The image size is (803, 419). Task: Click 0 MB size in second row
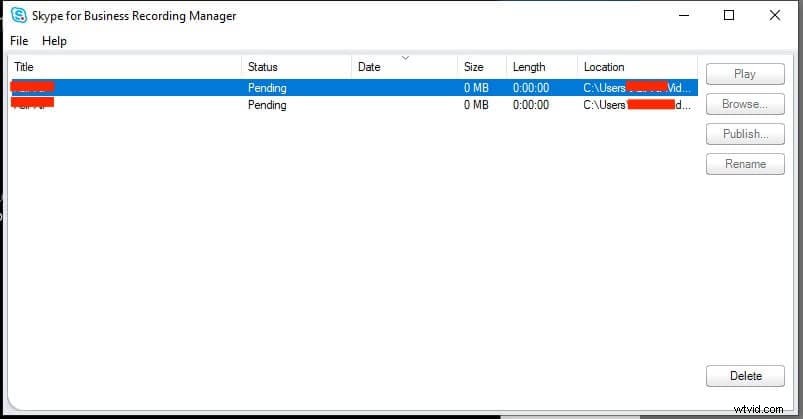coord(476,105)
